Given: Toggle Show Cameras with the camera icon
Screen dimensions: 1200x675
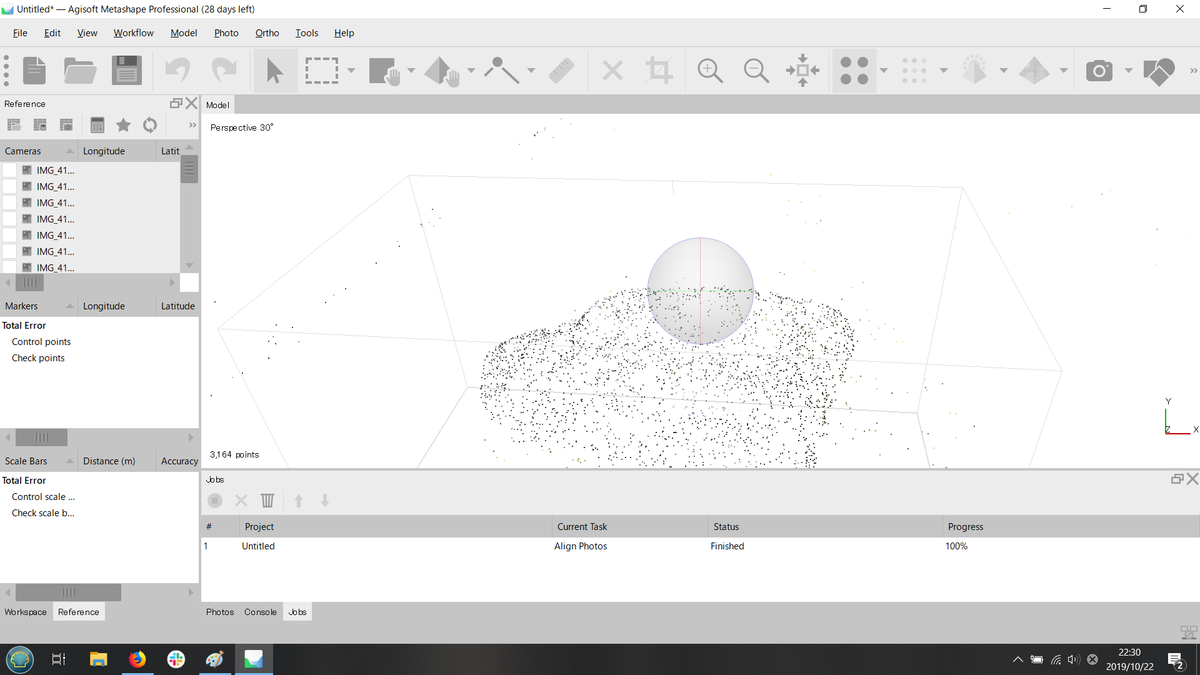Looking at the screenshot, I should point(1099,70).
